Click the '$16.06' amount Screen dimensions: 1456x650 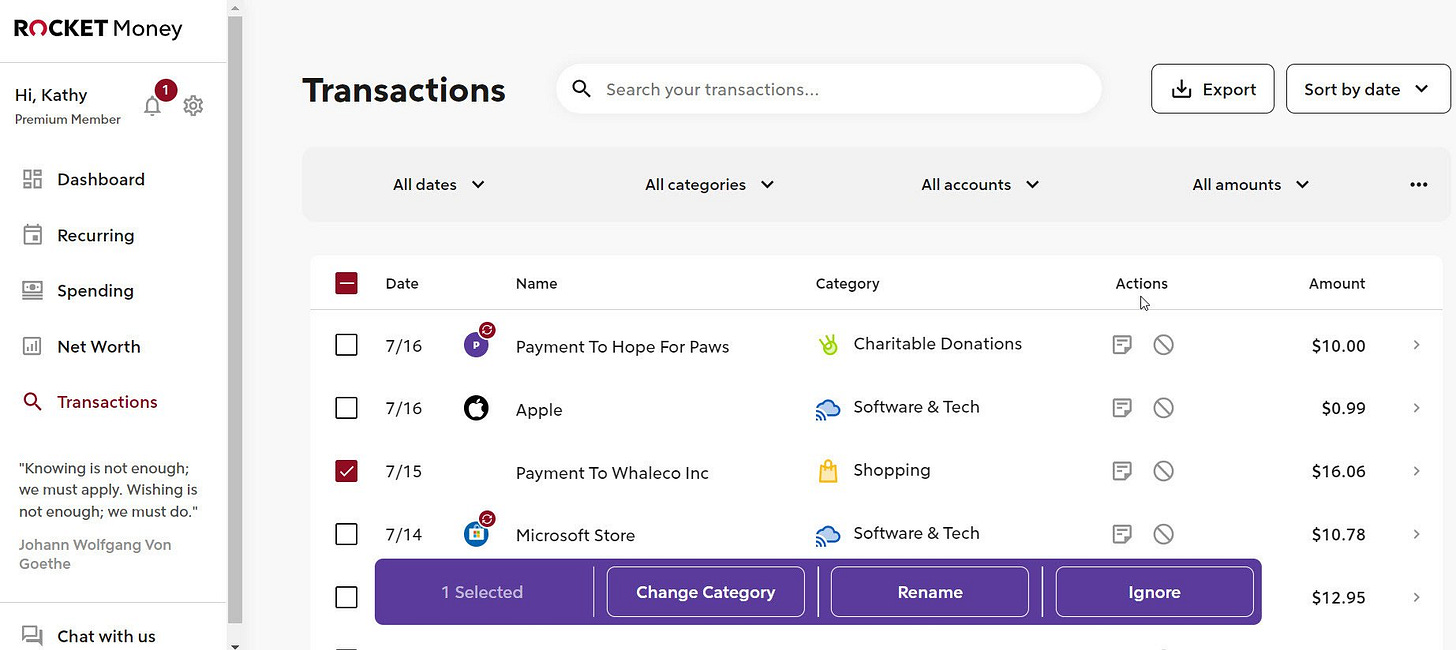tap(1338, 472)
